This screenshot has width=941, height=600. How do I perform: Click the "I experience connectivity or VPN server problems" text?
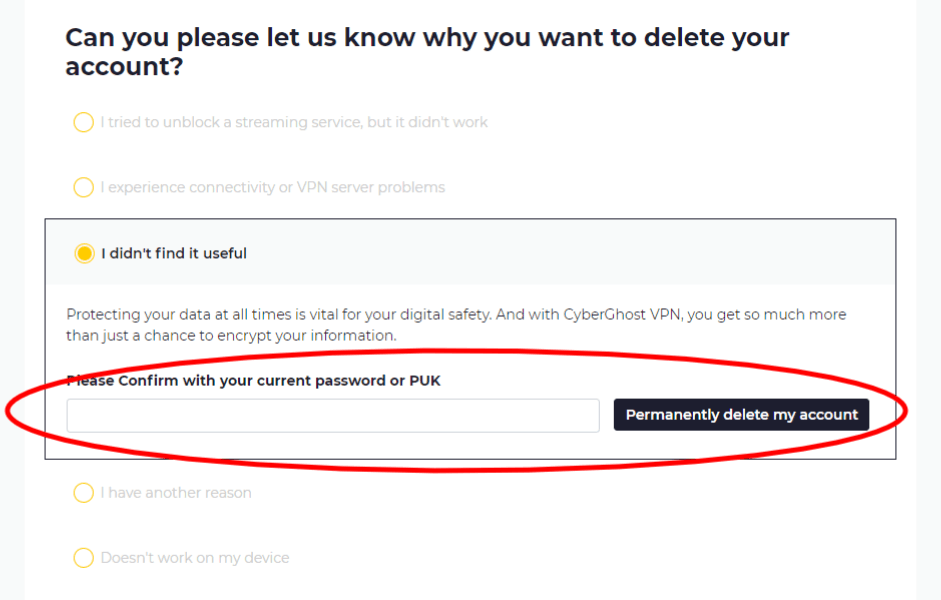(273, 187)
